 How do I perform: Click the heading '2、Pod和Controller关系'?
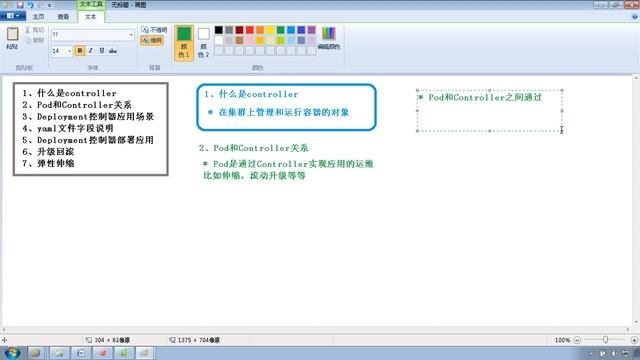coord(253,148)
